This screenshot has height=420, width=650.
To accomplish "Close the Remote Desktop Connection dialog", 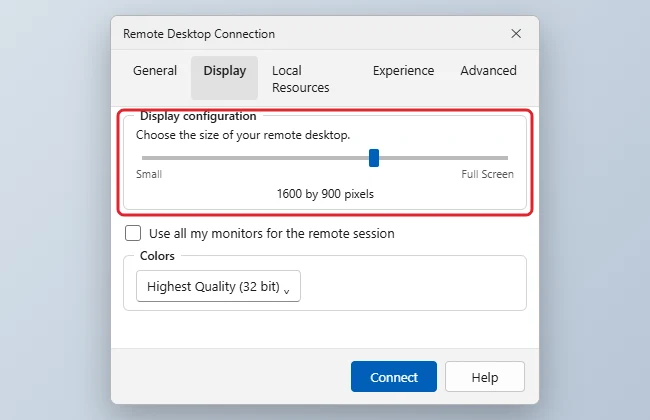I will click(x=516, y=34).
